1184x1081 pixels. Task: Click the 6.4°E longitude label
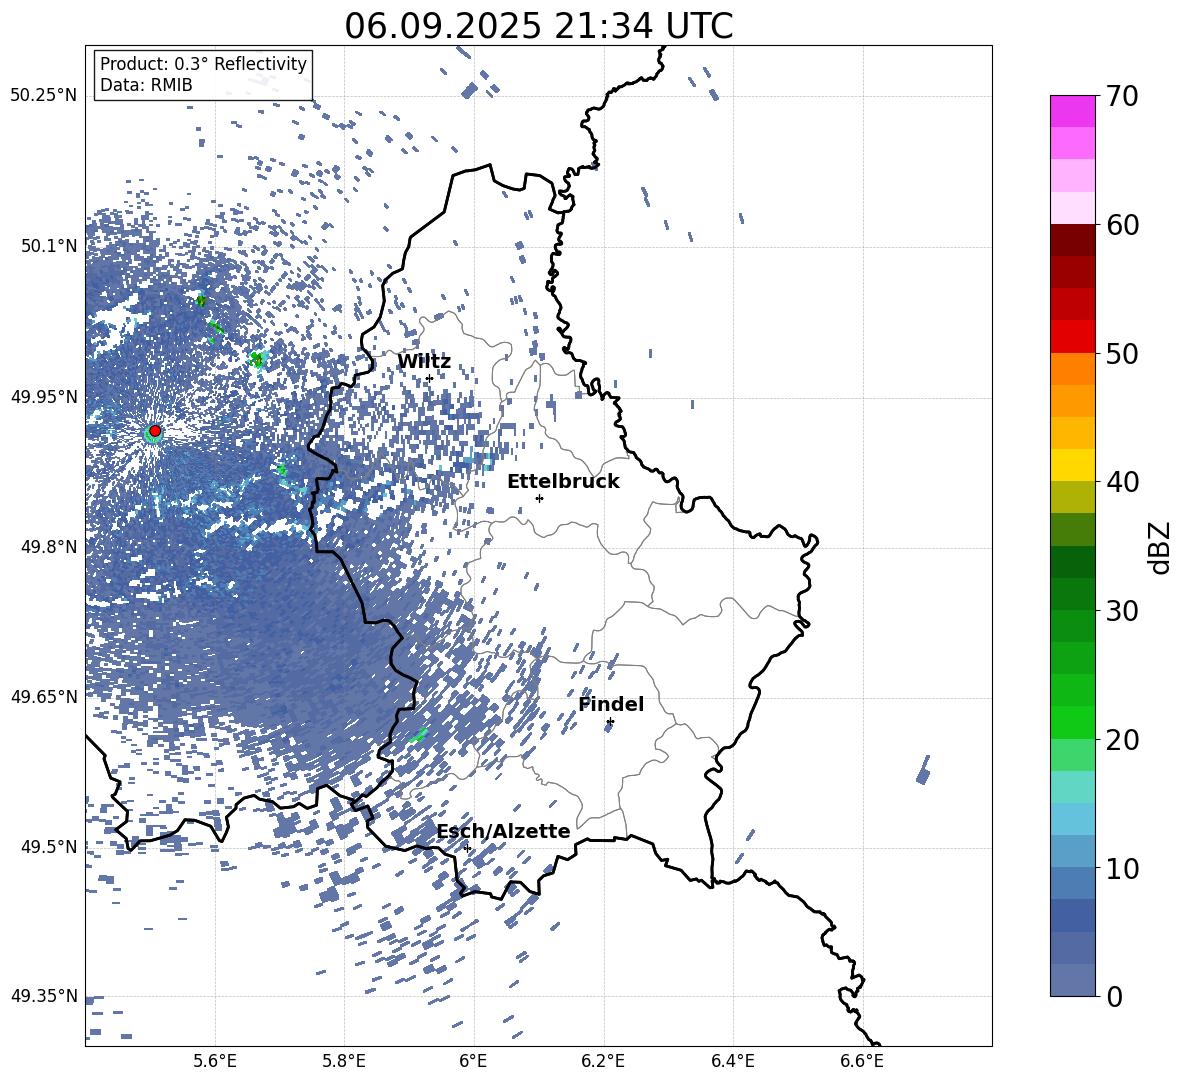(x=732, y=1061)
